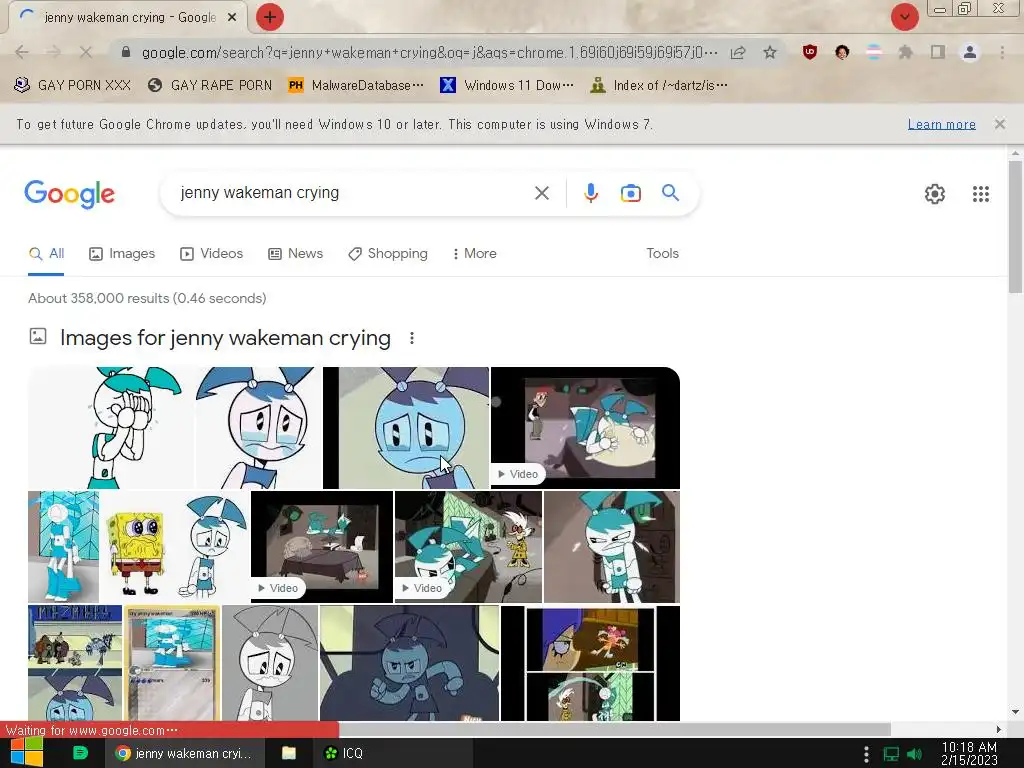Screen dimensions: 1024x768
Task: Open File Explorer from taskbar
Action: [x=289, y=753]
